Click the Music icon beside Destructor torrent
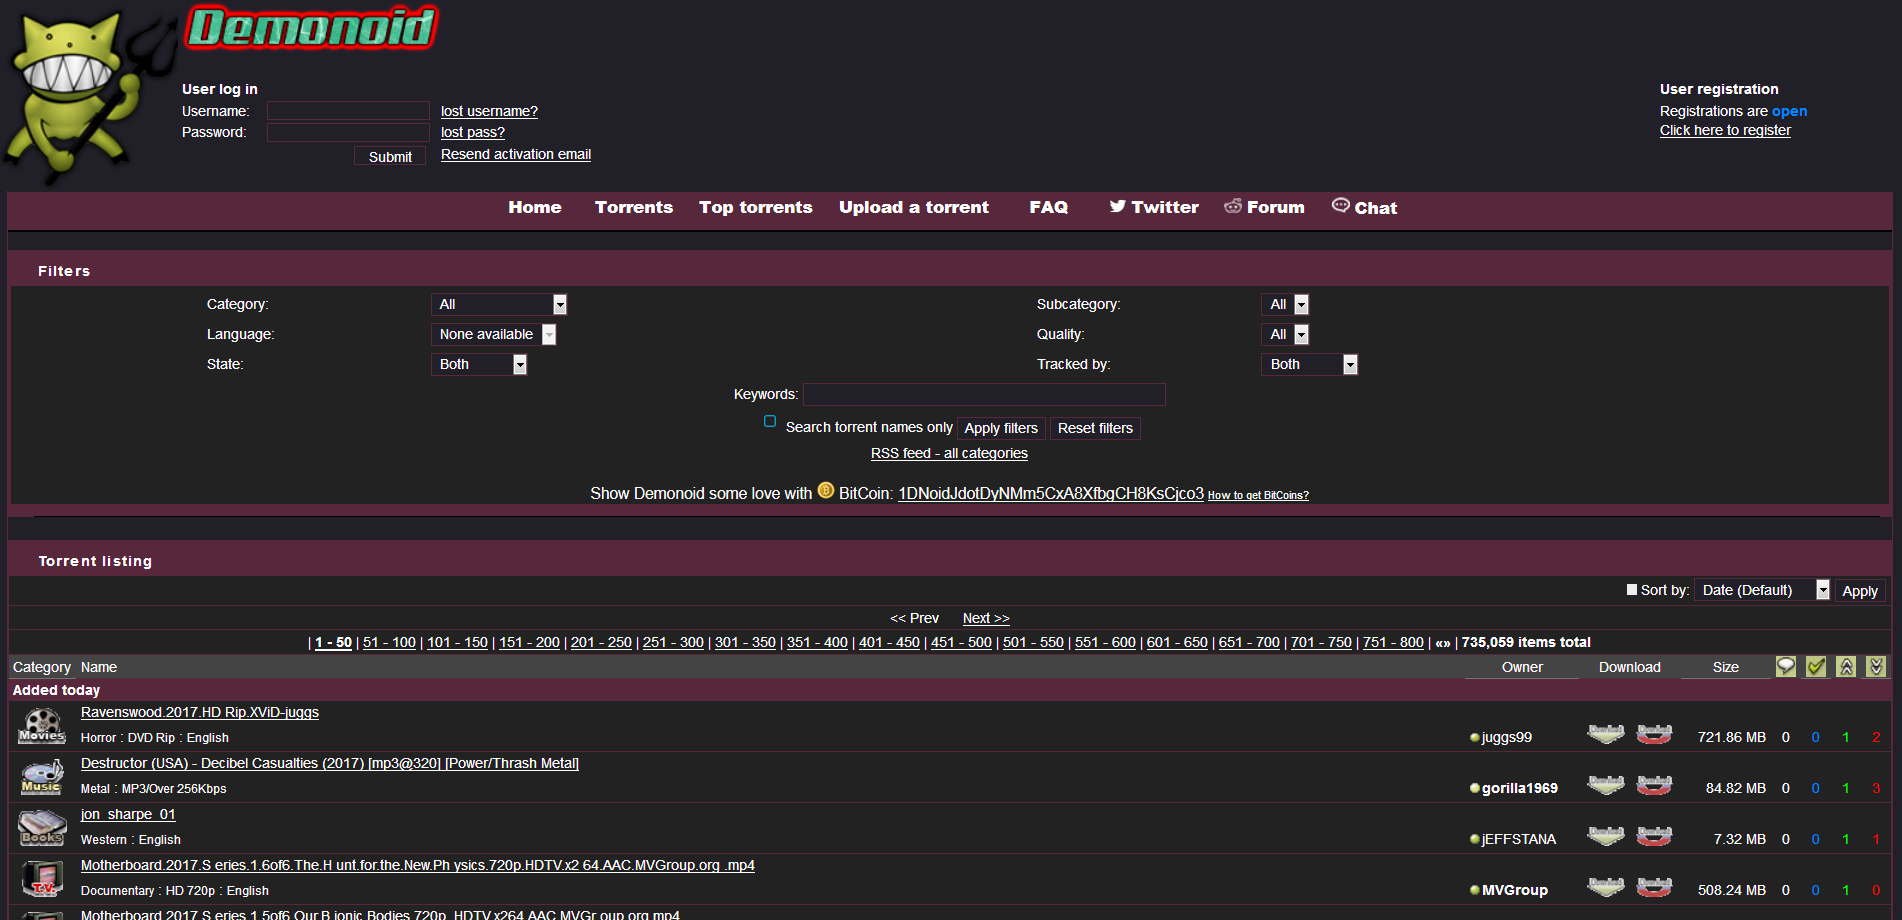This screenshot has height=920, width=1902. 41,776
